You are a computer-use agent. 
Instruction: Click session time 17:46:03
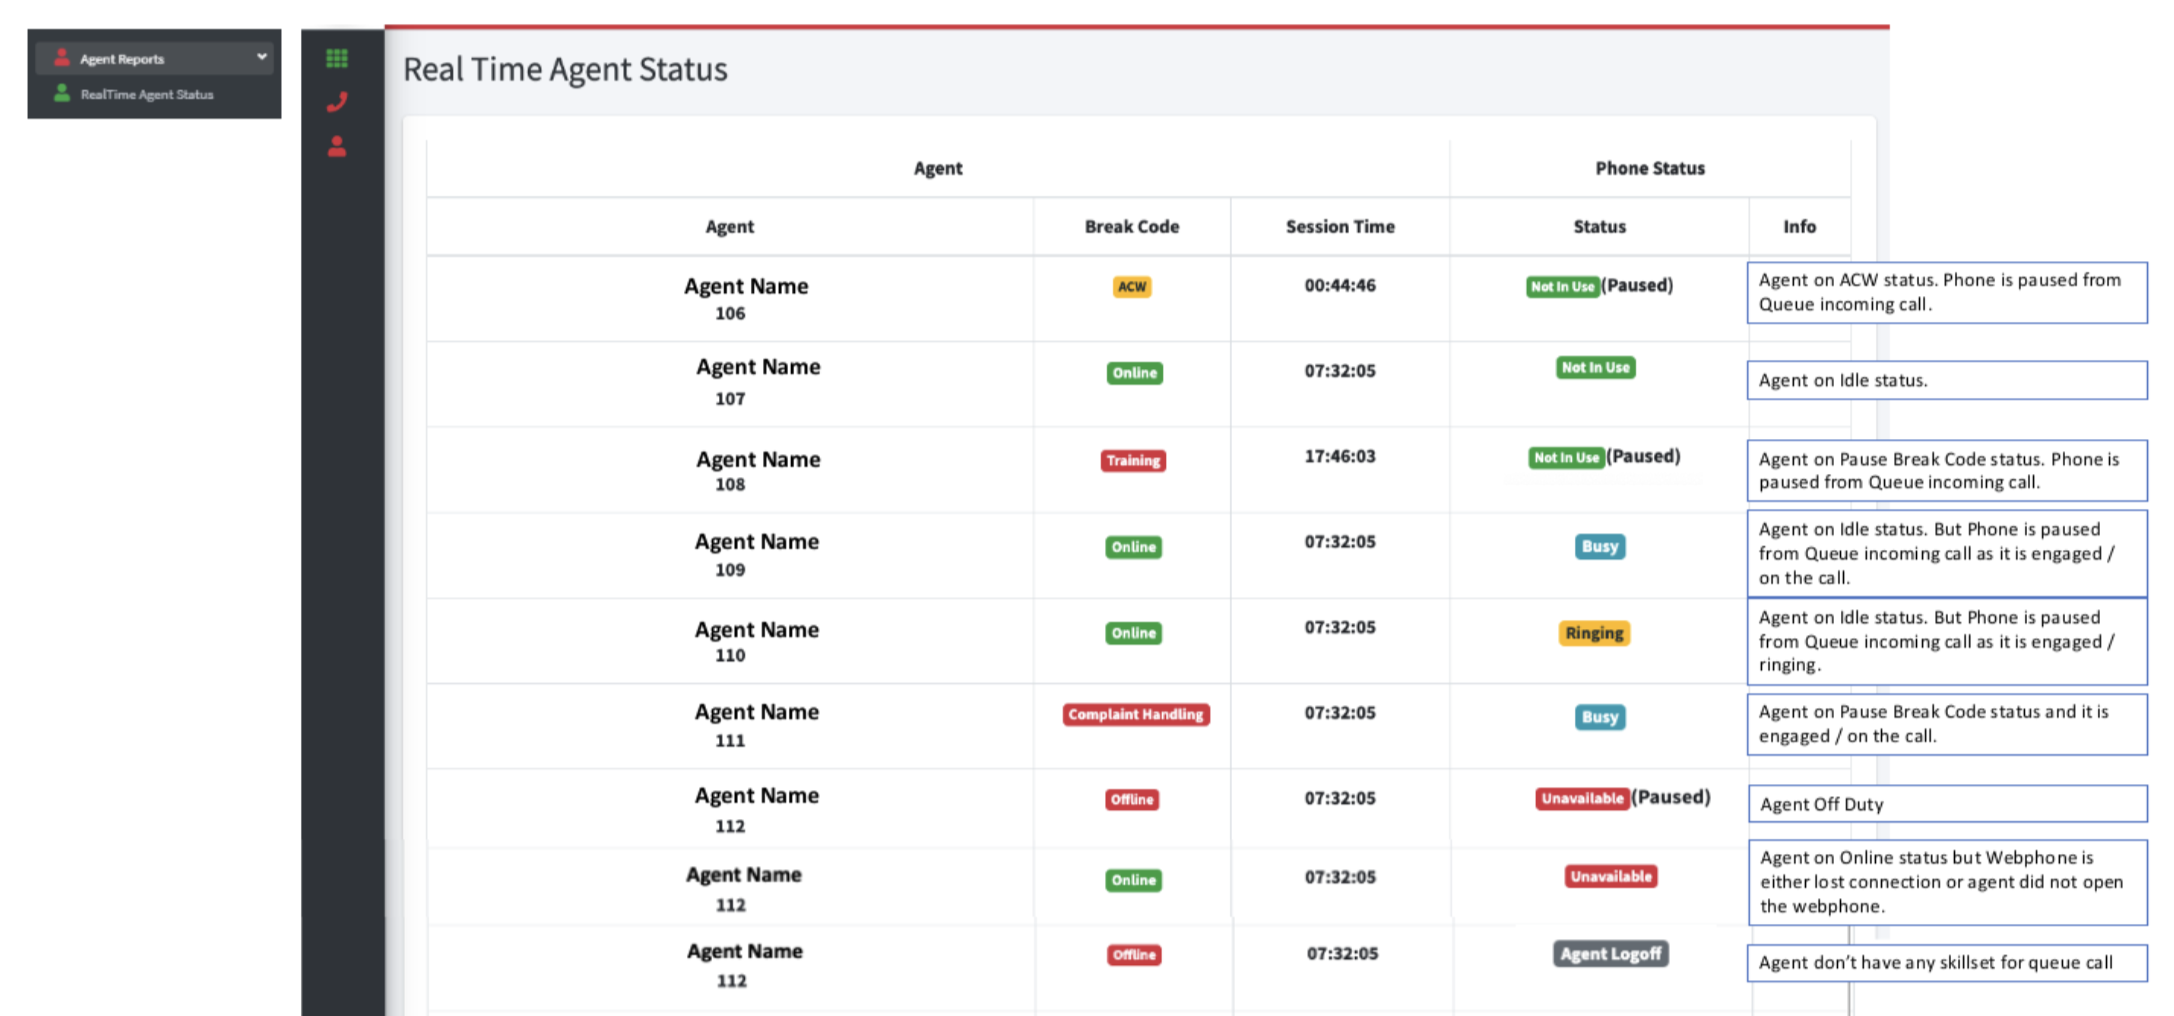coord(1340,457)
